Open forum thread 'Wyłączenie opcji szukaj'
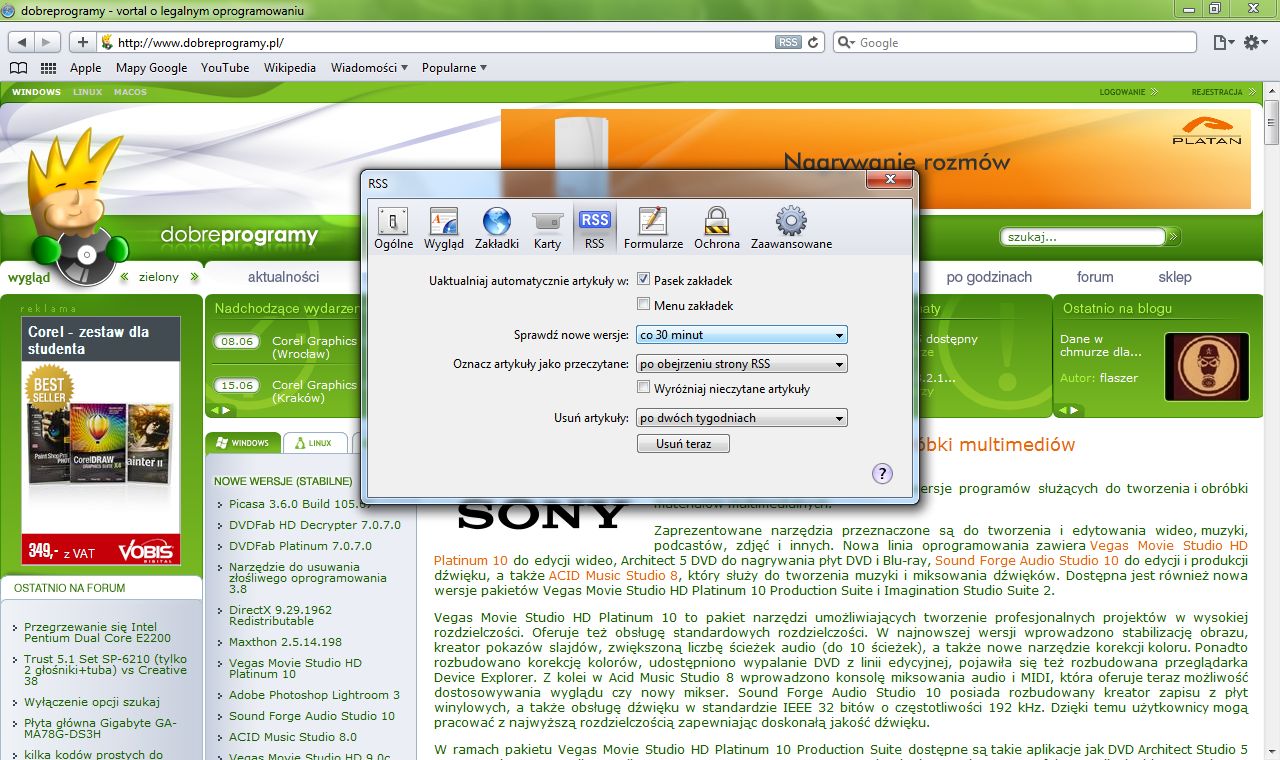Screen dimensions: 1280x760 pyautogui.click(x=92, y=702)
